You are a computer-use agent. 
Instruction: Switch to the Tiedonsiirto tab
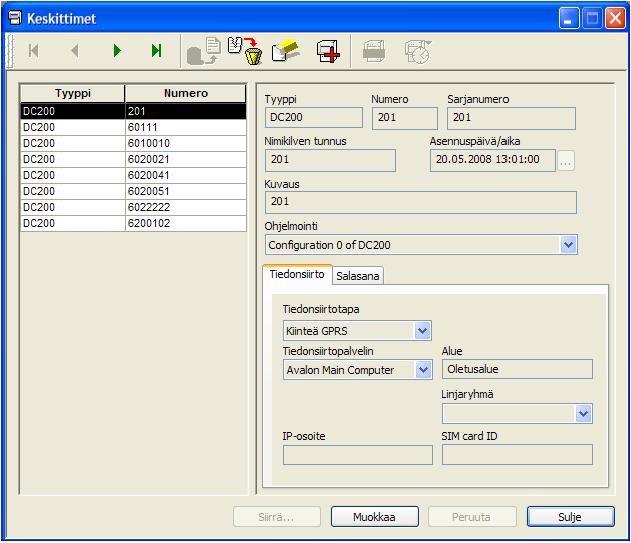297,275
